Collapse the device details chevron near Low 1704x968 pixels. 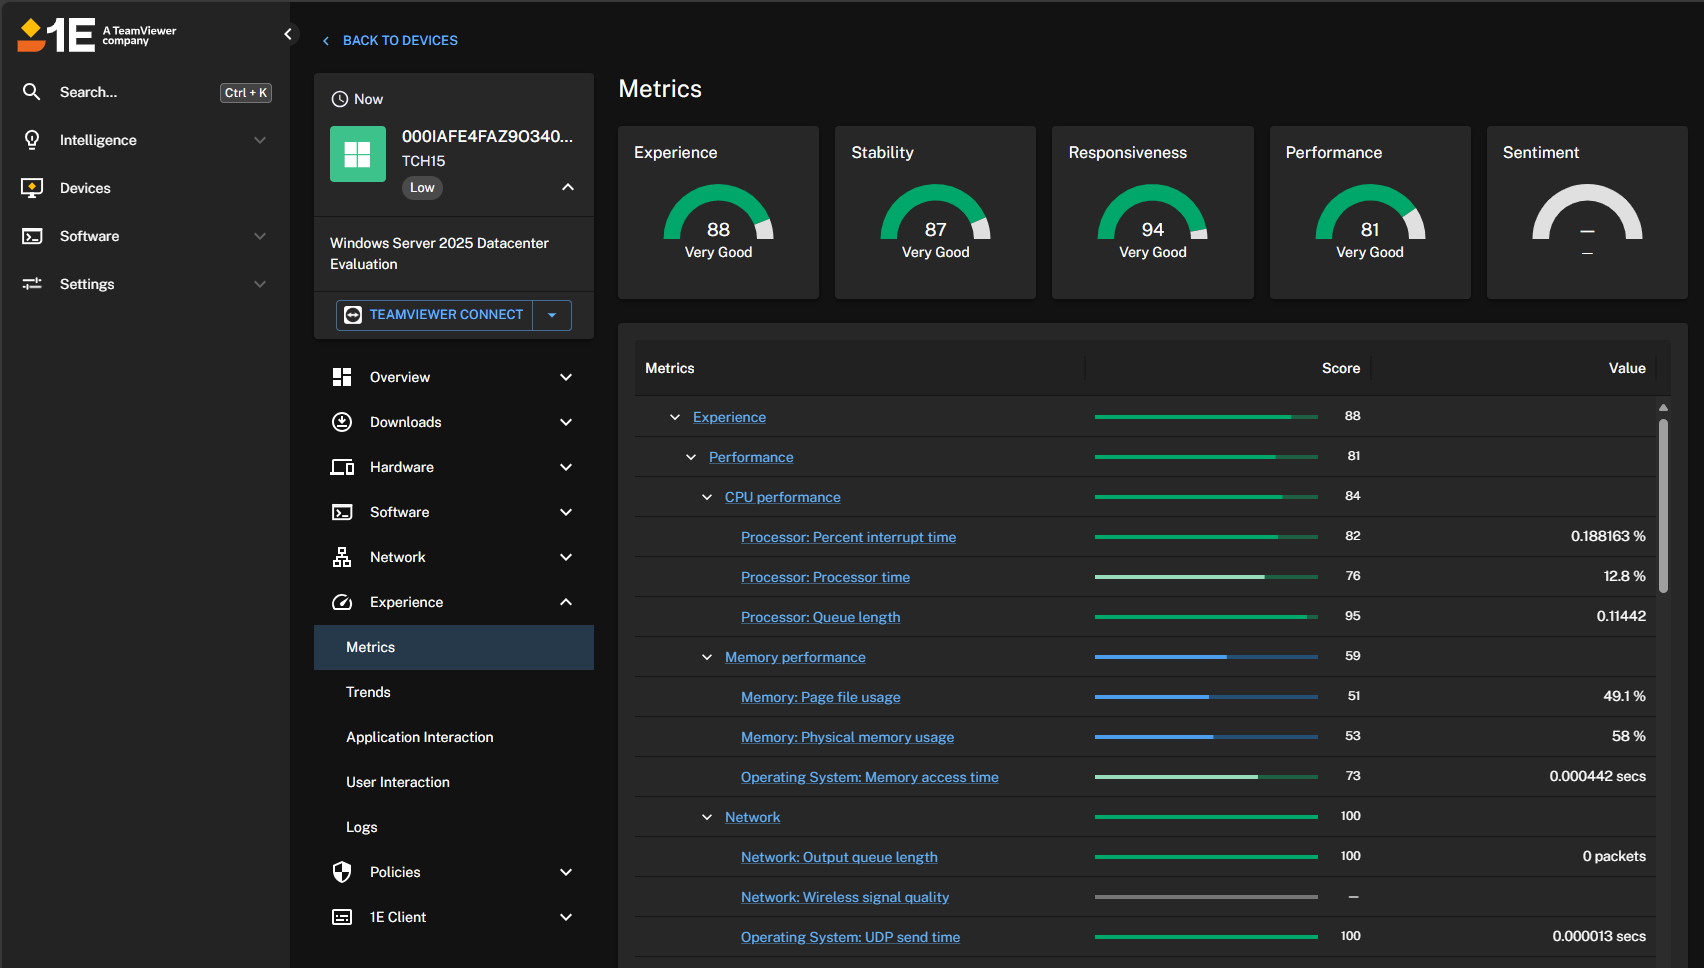pyautogui.click(x=568, y=187)
